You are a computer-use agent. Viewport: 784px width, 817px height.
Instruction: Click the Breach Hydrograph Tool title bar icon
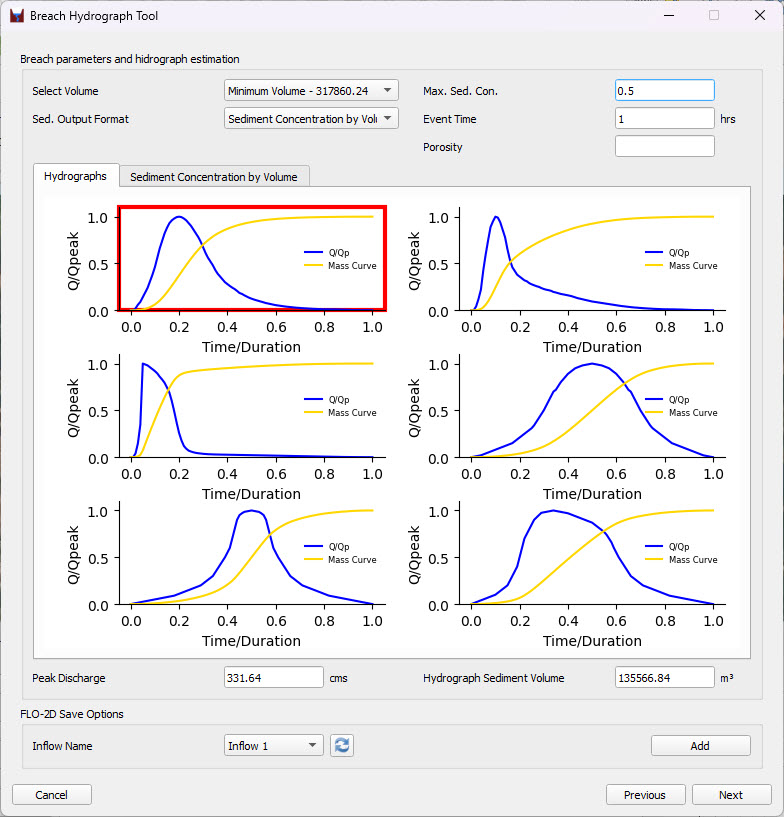[16, 16]
